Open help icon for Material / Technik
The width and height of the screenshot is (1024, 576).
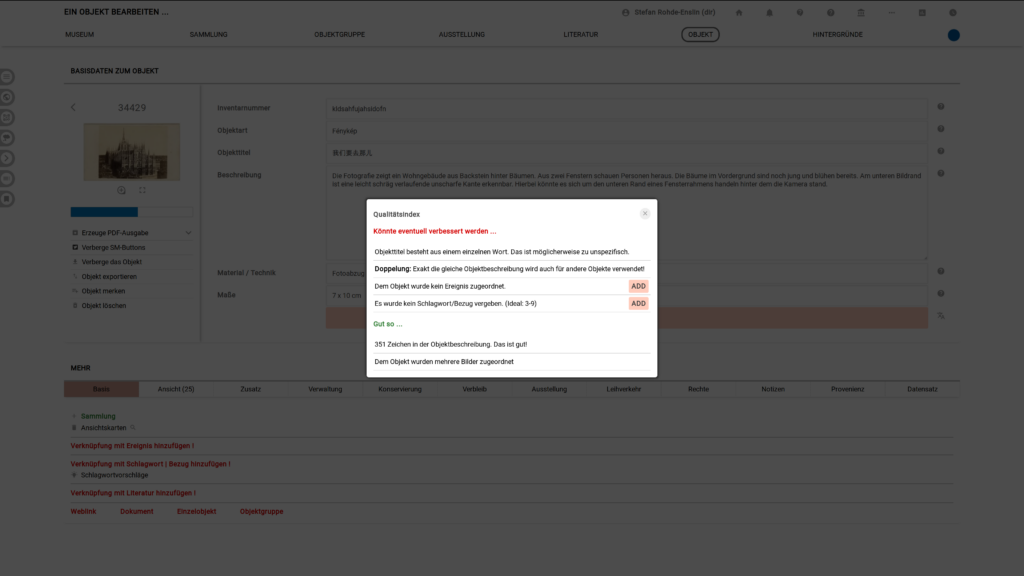tap(941, 271)
